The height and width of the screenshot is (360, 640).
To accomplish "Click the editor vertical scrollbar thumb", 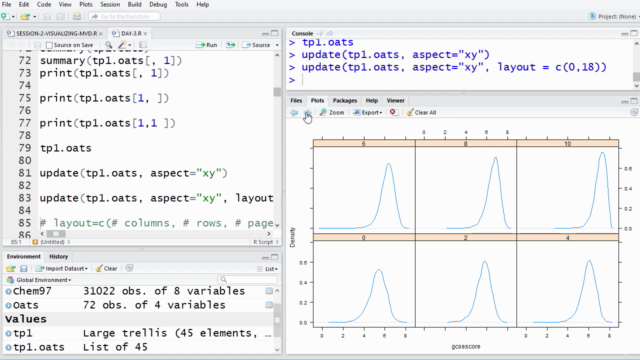I will (277, 92).
